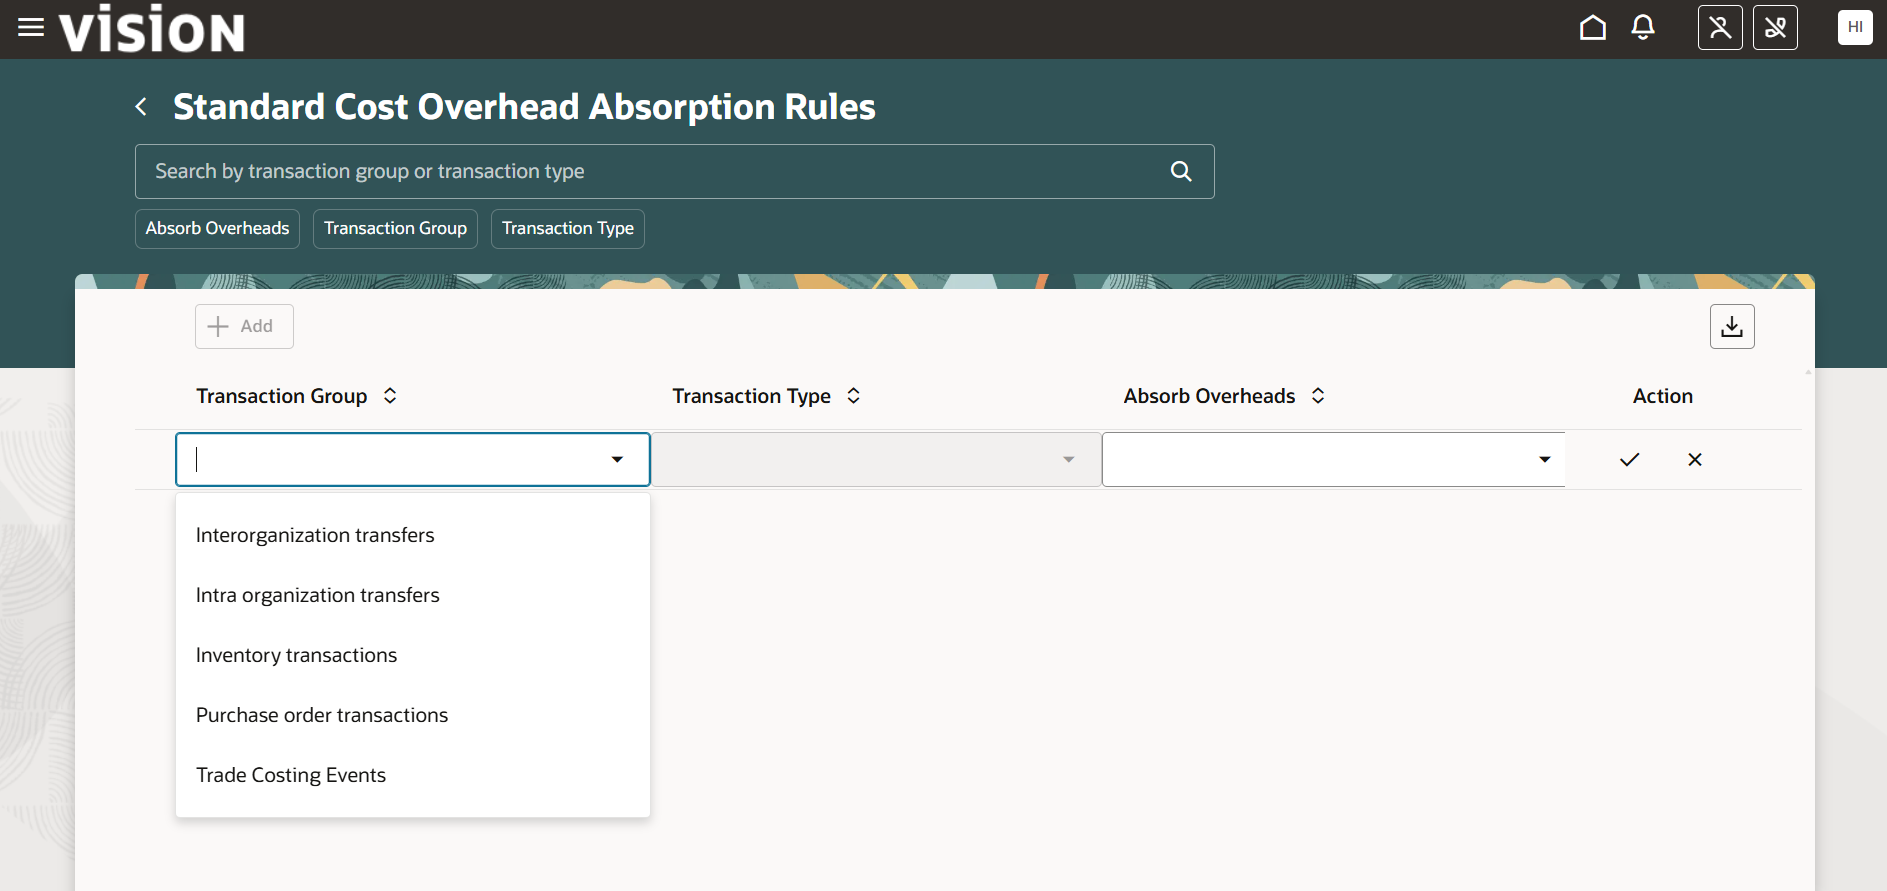
Task: Go back using the left chevron
Action: point(142,107)
